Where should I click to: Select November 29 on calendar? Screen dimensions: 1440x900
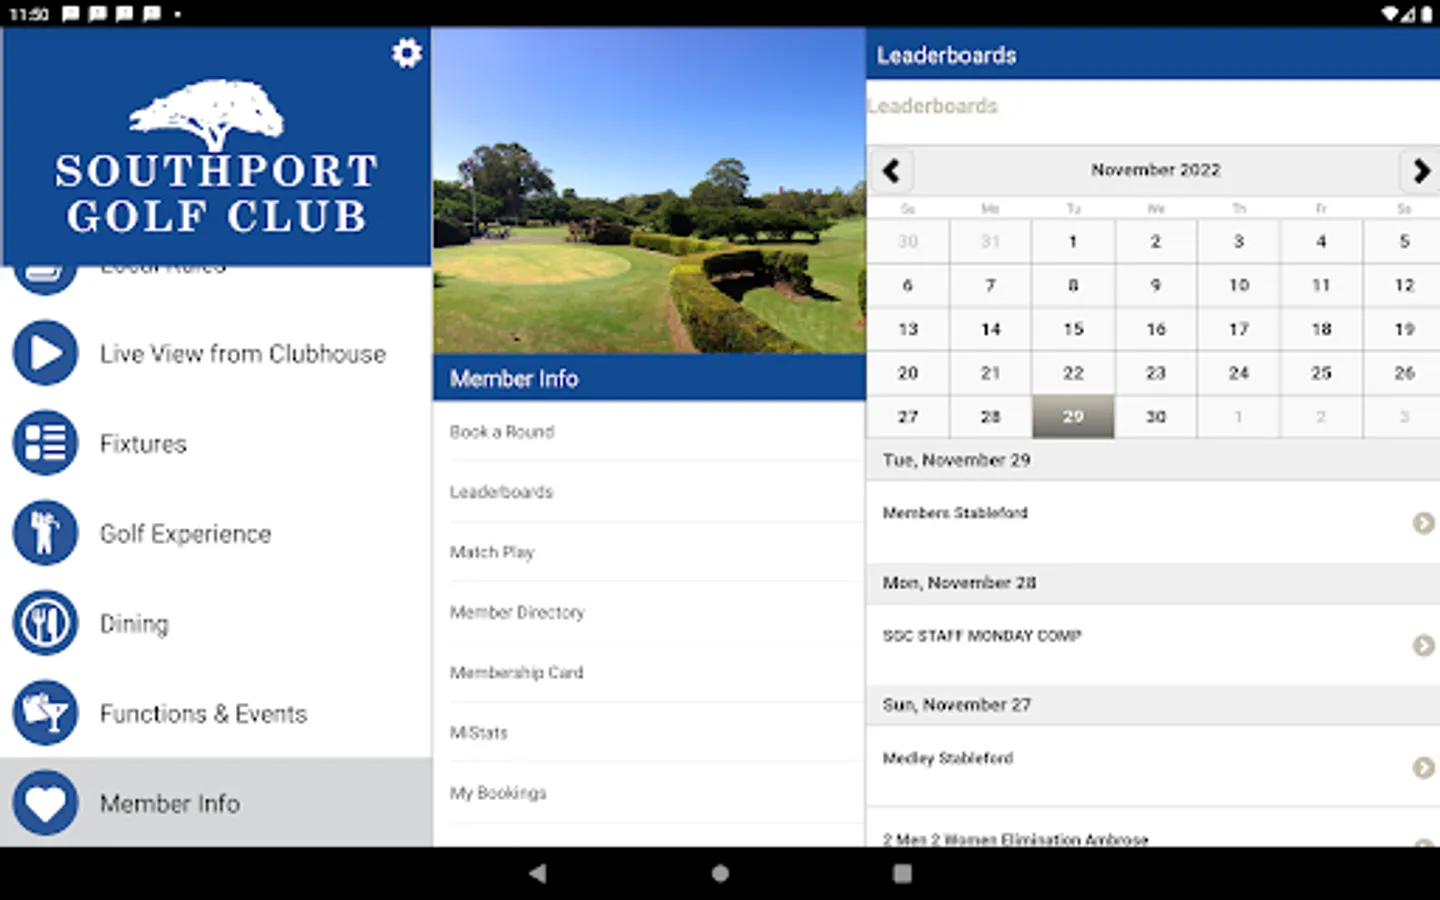point(1073,416)
